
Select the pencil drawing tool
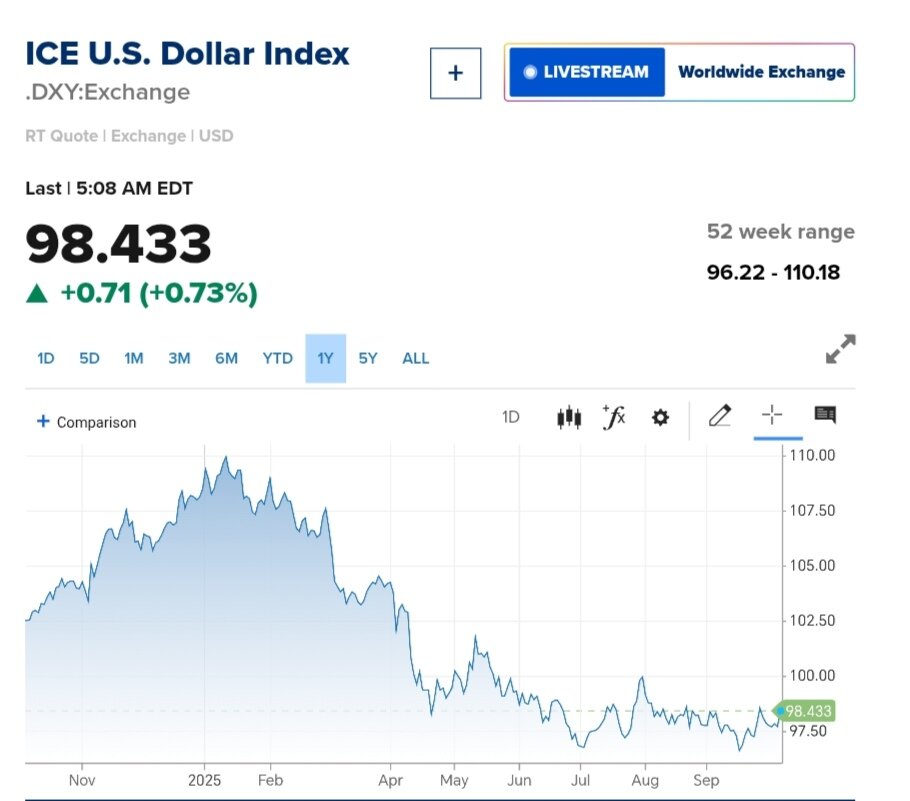[x=719, y=416]
